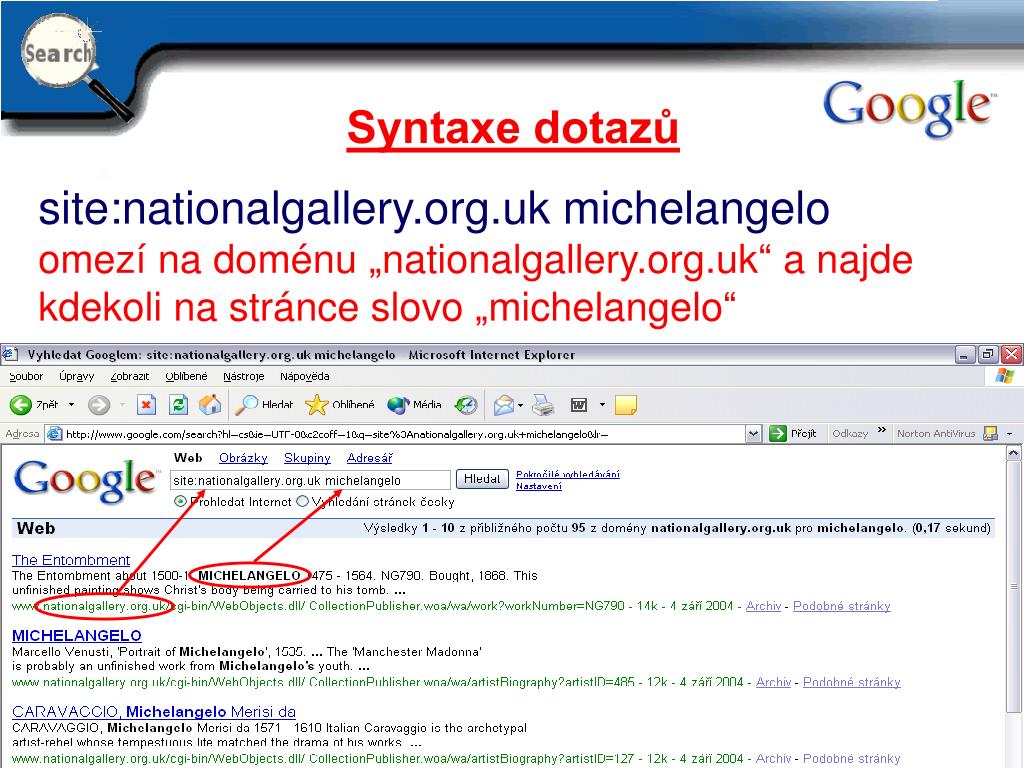1024x768 pixels.
Task: Open the CARAVAGGIO, Michelangelo Merisi da result
Action: tap(154, 712)
